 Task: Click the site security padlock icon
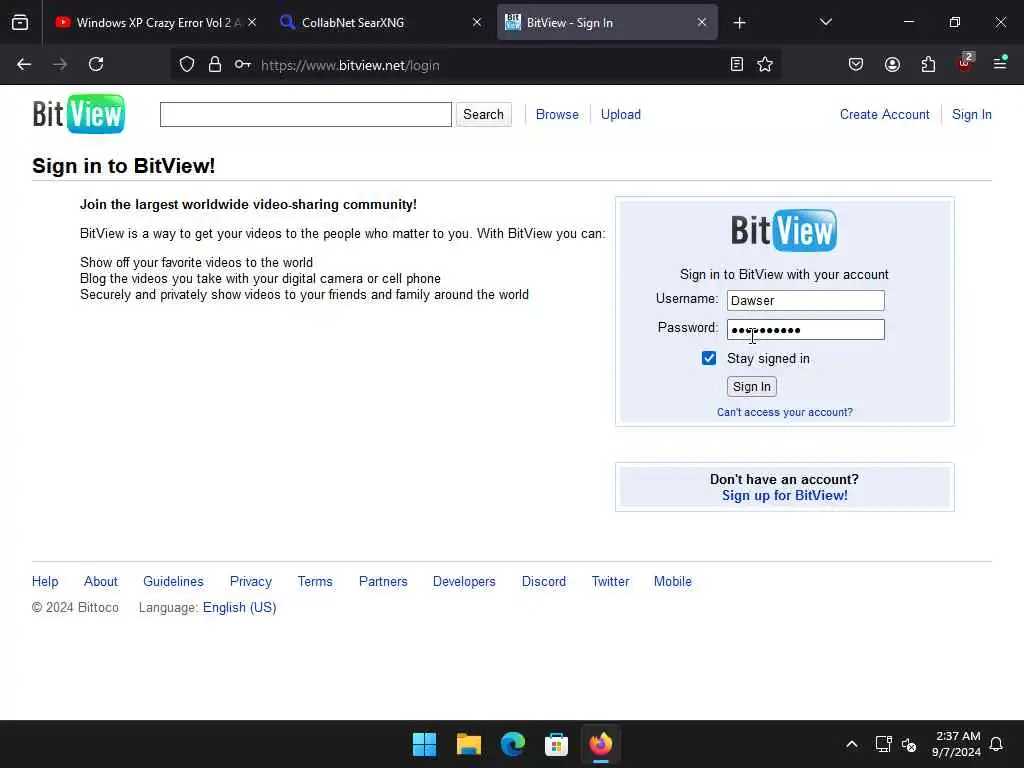(215, 65)
